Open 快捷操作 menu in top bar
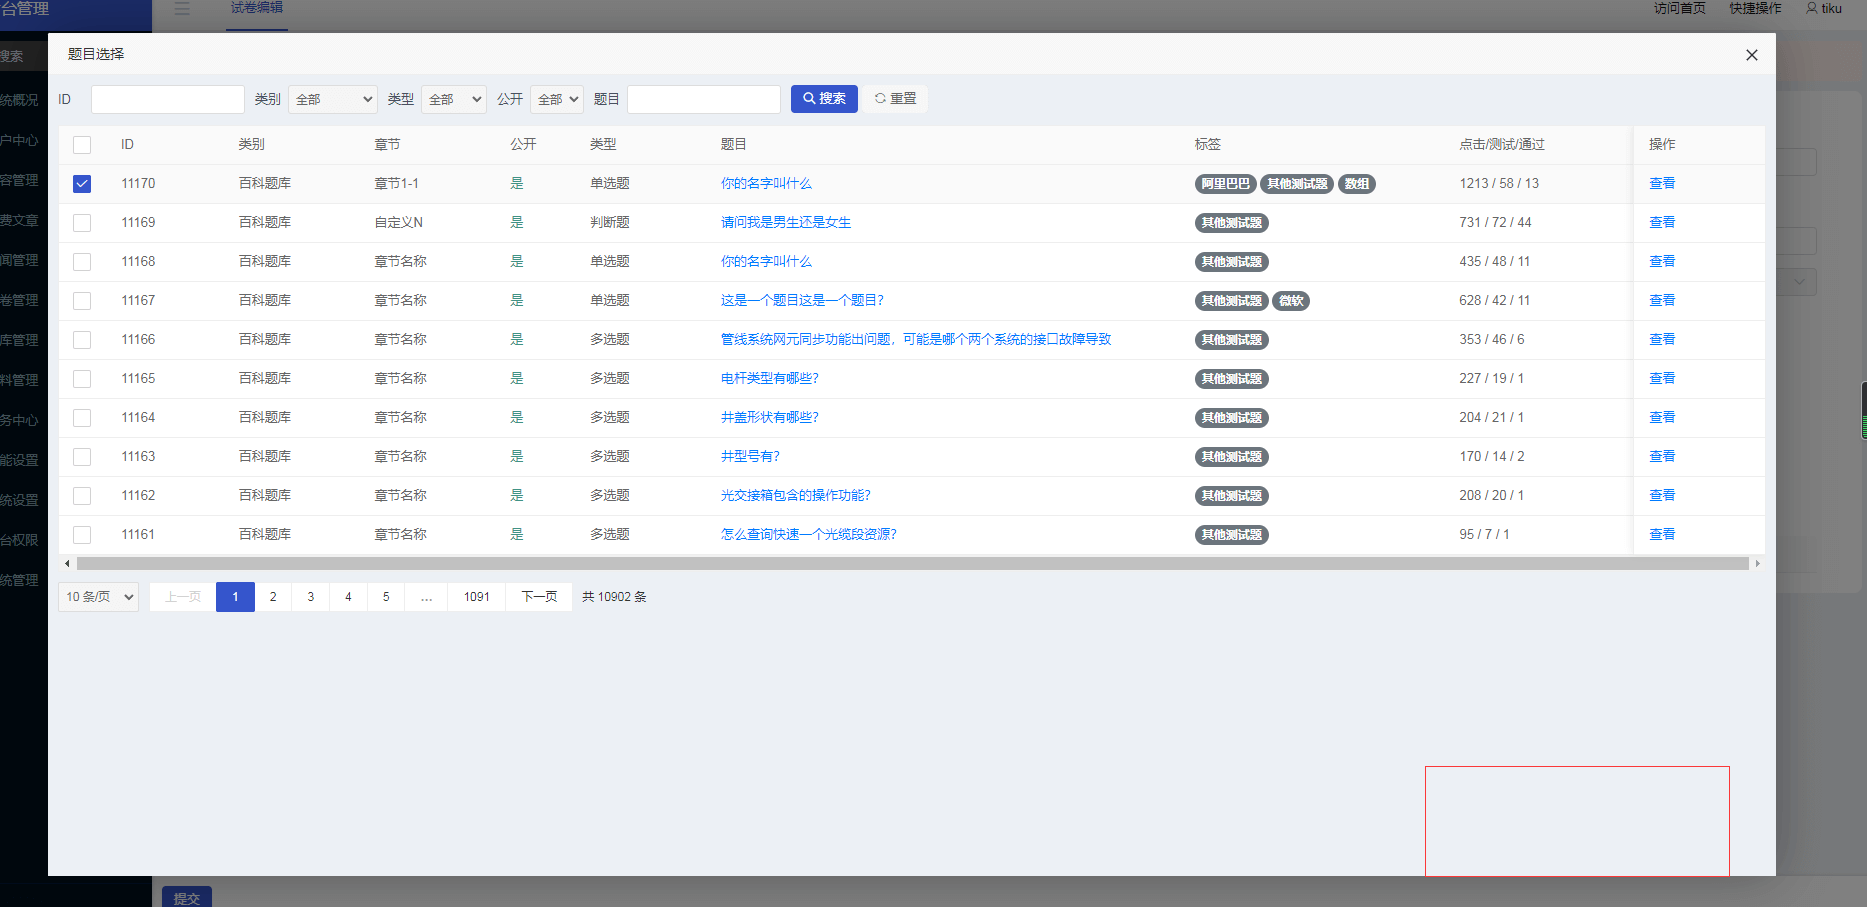 point(1755,8)
